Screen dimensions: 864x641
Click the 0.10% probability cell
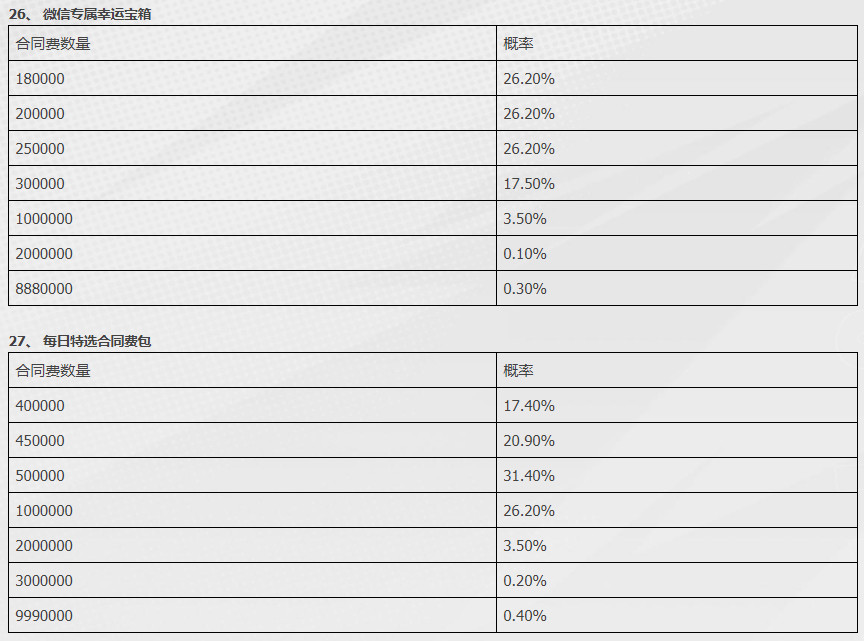(677, 254)
